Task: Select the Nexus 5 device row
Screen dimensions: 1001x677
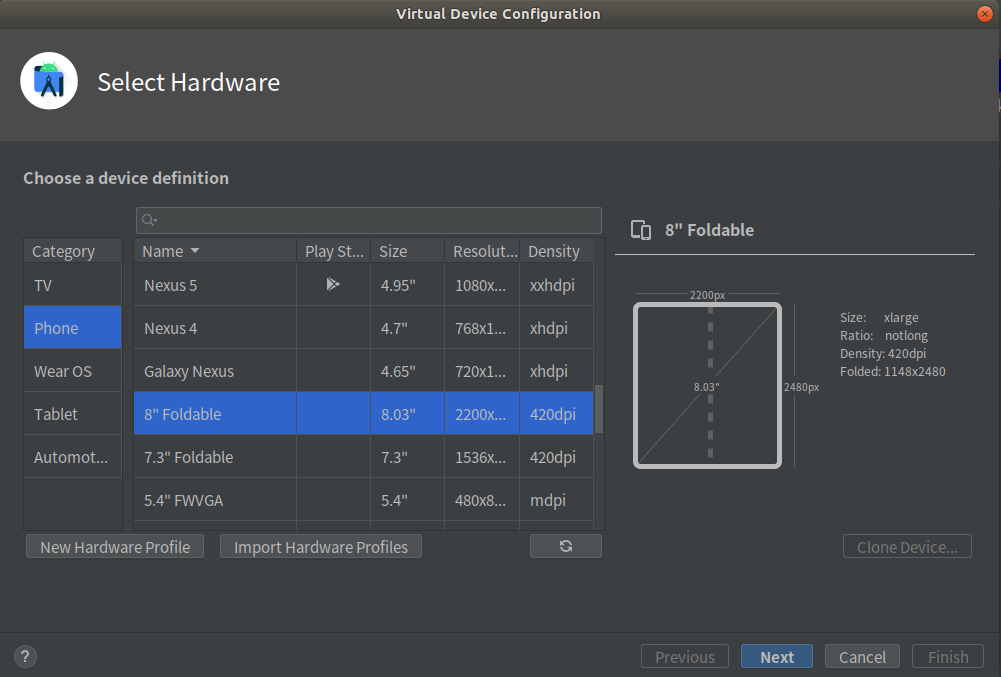Action: click(x=363, y=285)
